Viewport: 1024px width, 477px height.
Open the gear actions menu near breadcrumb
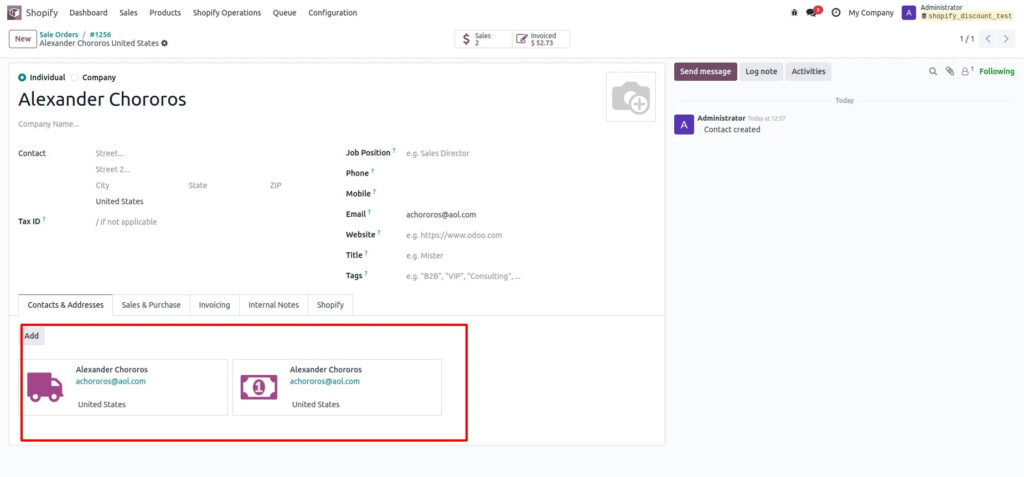165,43
